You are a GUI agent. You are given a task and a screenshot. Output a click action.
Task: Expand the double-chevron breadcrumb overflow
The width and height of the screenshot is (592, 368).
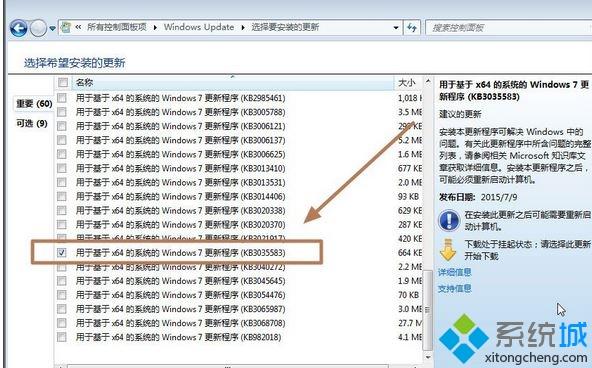click(78, 27)
